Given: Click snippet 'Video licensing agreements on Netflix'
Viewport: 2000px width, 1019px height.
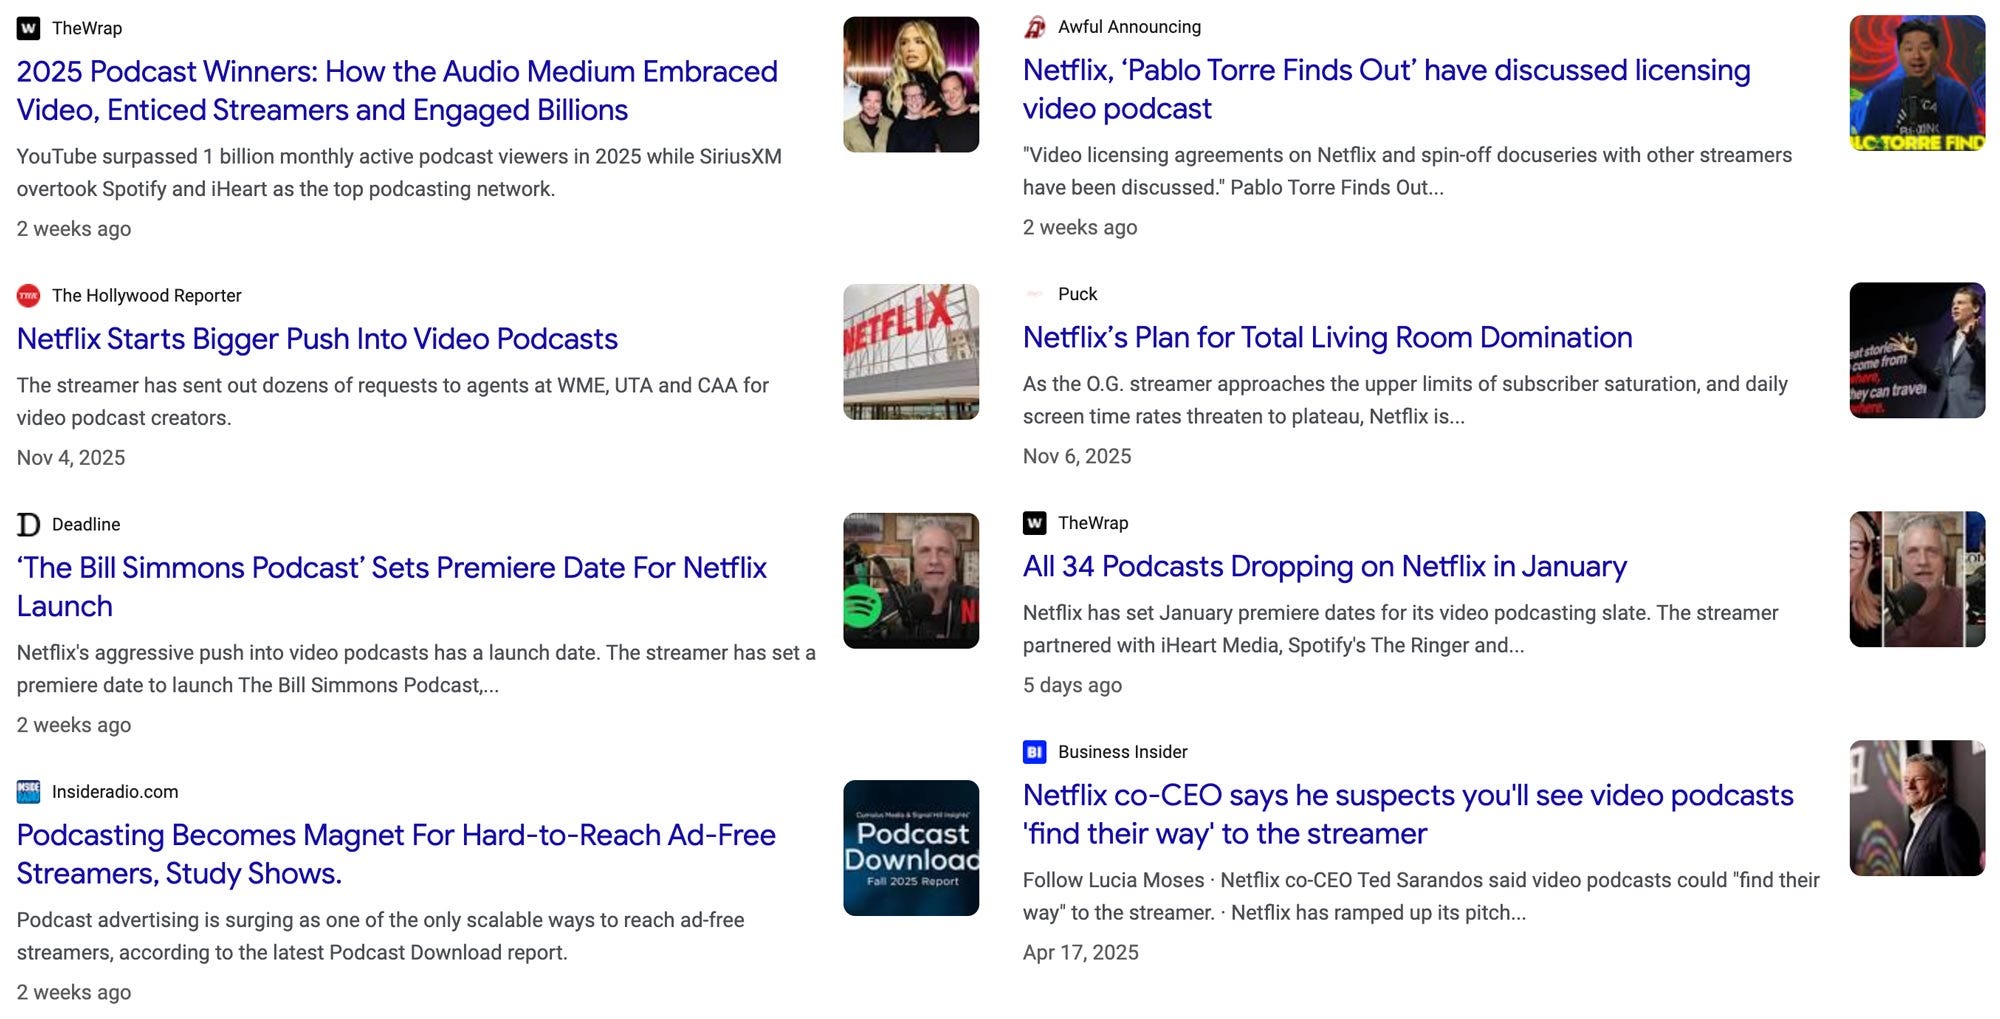Looking at the screenshot, I should tap(1408, 171).
